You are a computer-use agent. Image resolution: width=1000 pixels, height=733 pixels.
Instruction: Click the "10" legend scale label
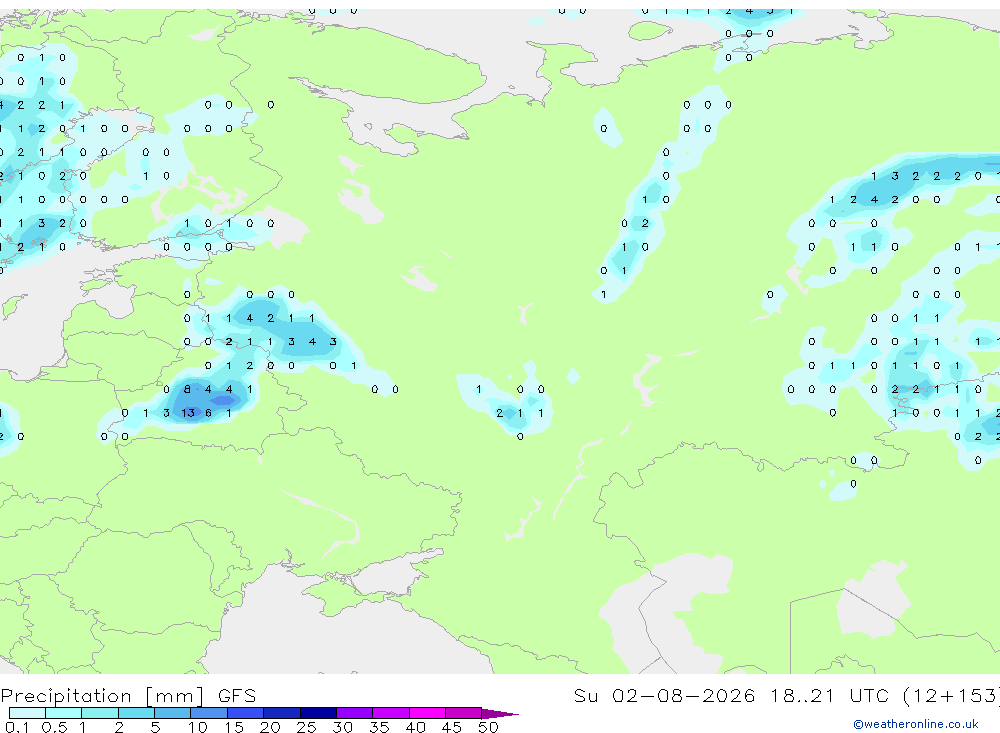[198, 727]
